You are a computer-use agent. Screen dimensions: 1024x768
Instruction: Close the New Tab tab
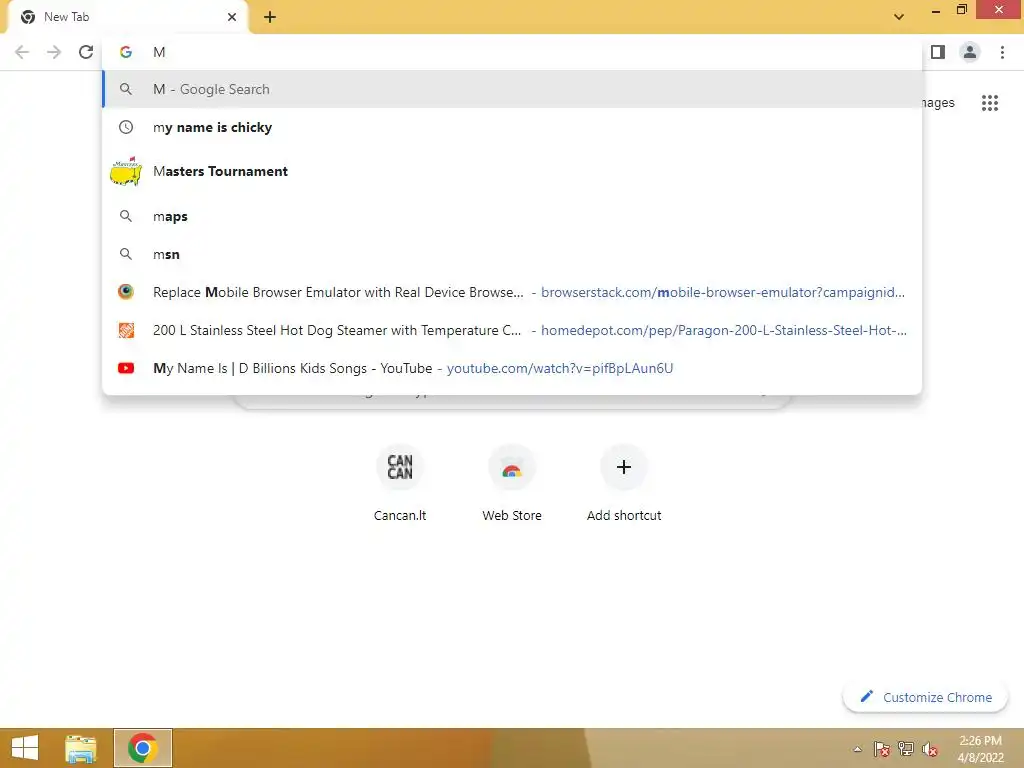coord(232,17)
